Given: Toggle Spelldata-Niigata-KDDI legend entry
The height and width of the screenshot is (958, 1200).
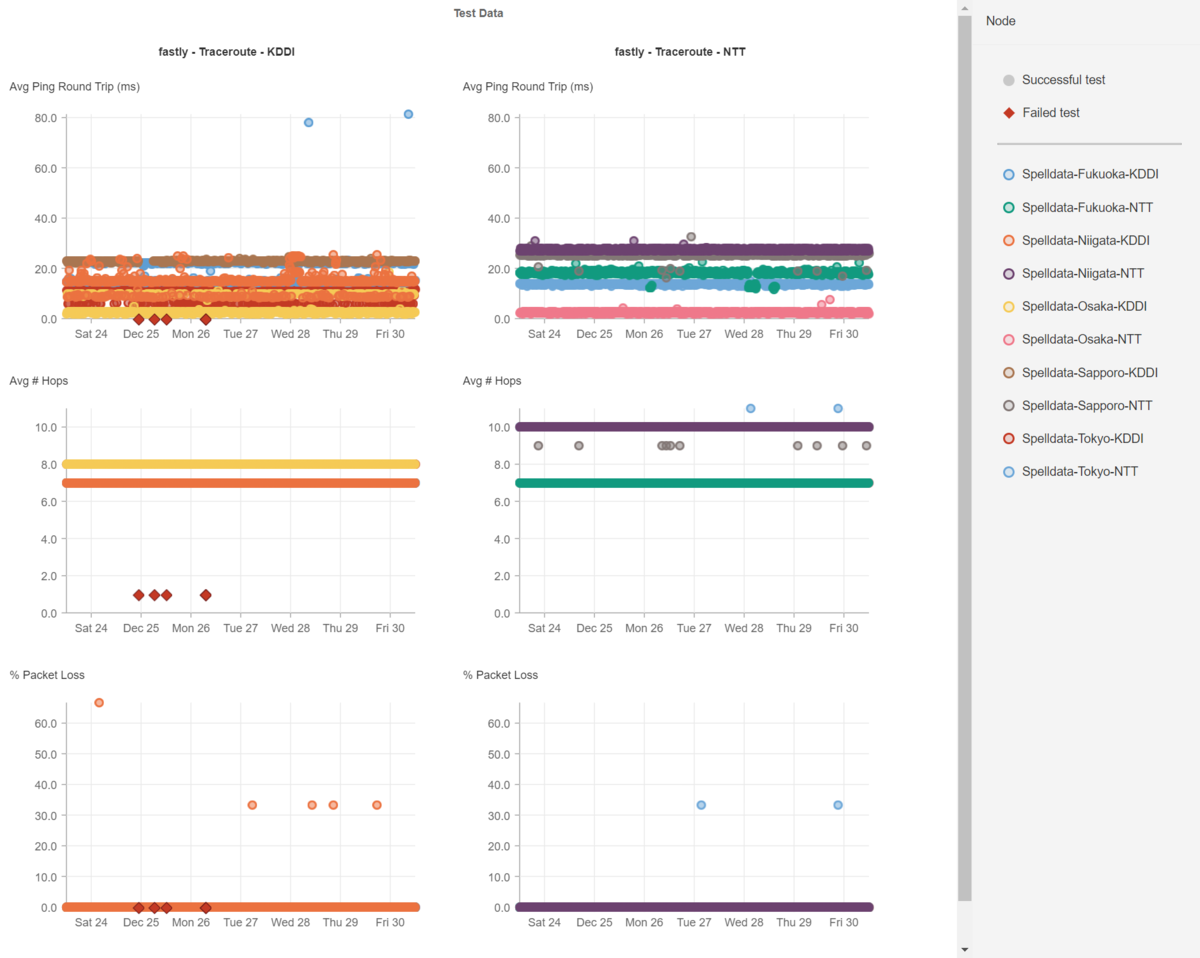Looking at the screenshot, I should click(x=1075, y=241).
